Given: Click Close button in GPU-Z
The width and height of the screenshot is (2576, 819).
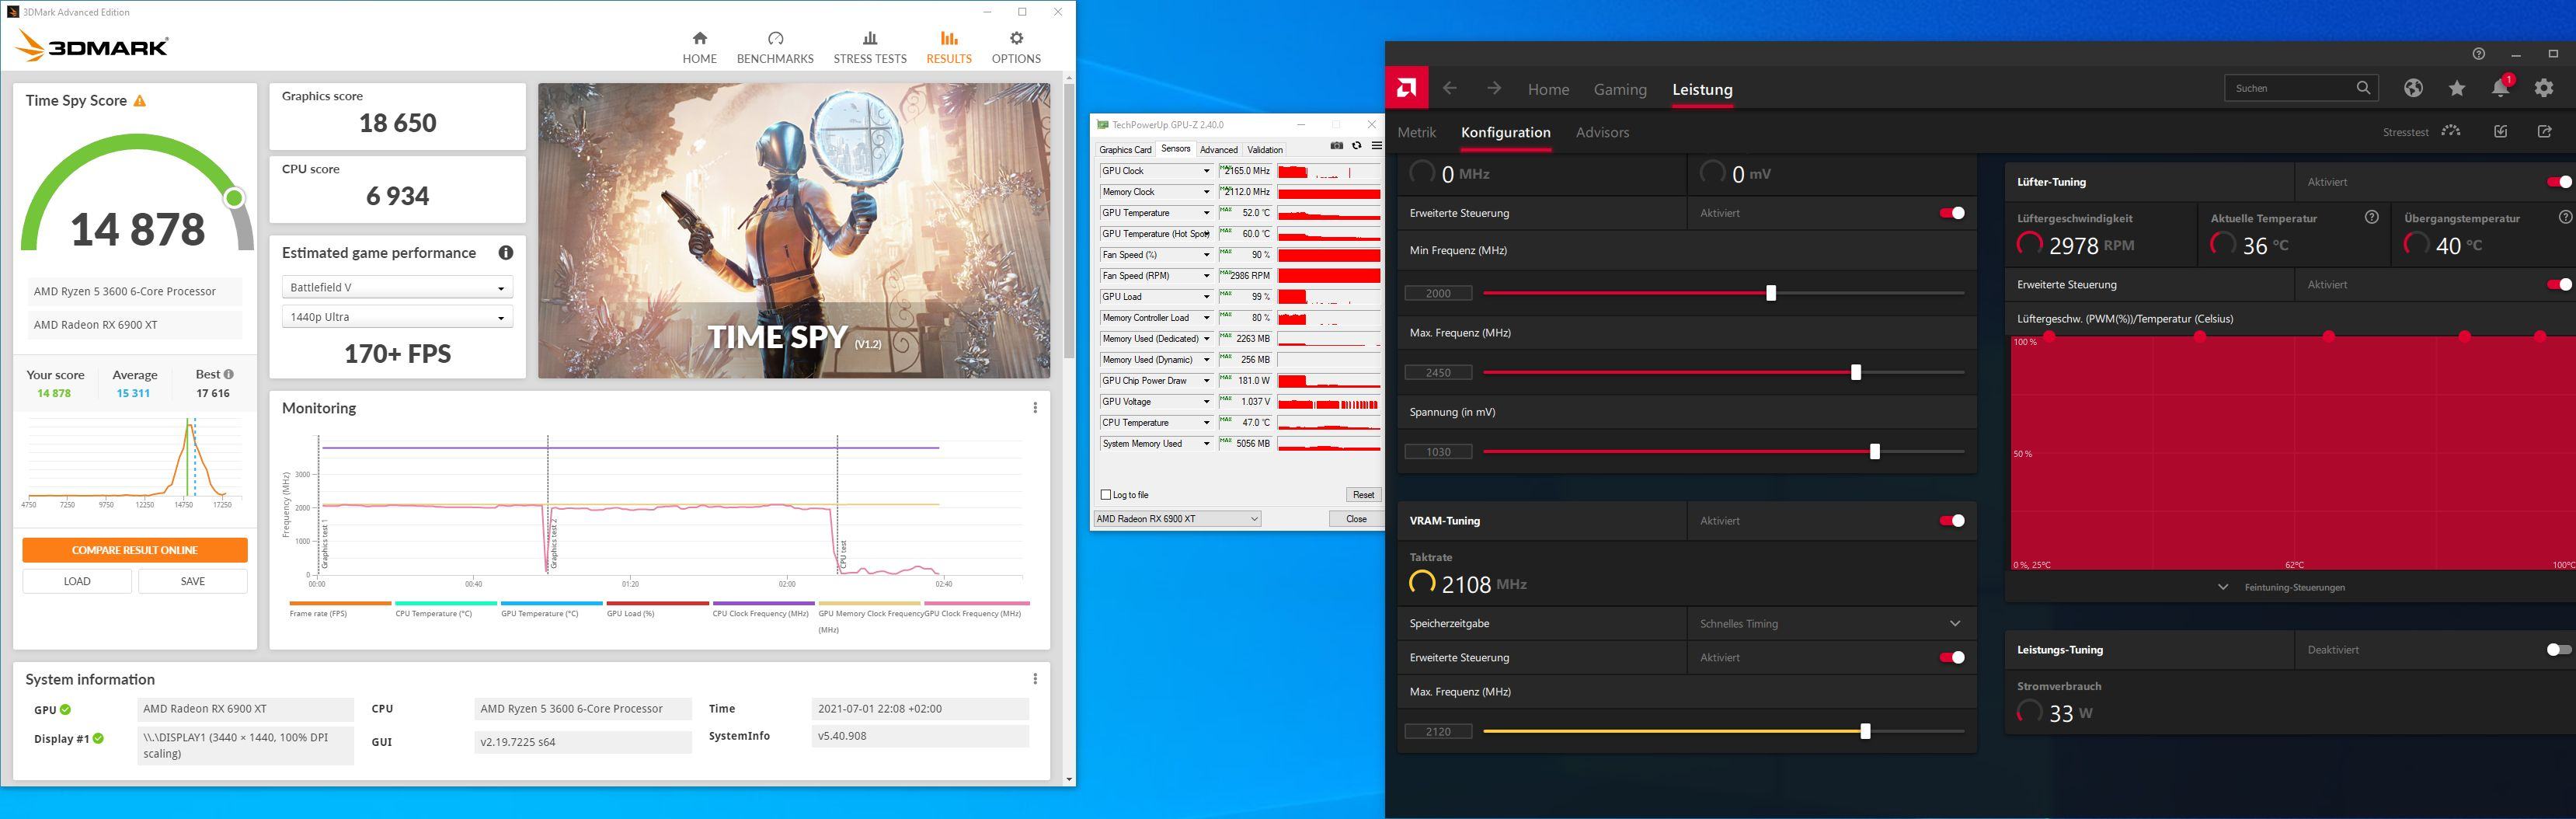Looking at the screenshot, I should click(1356, 519).
